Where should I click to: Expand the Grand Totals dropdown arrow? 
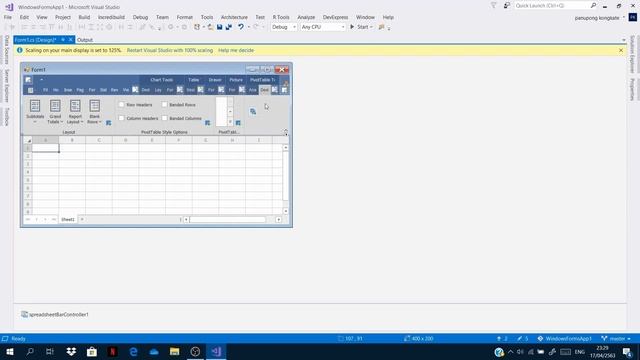62,122
